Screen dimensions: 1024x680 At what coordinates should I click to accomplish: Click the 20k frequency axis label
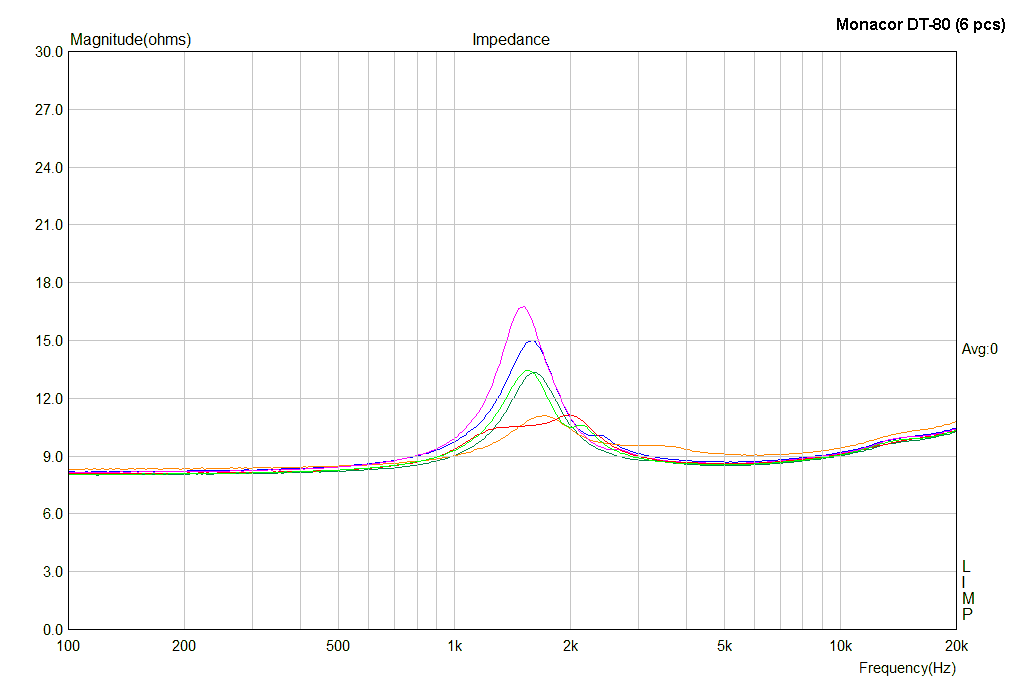point(956,646)
